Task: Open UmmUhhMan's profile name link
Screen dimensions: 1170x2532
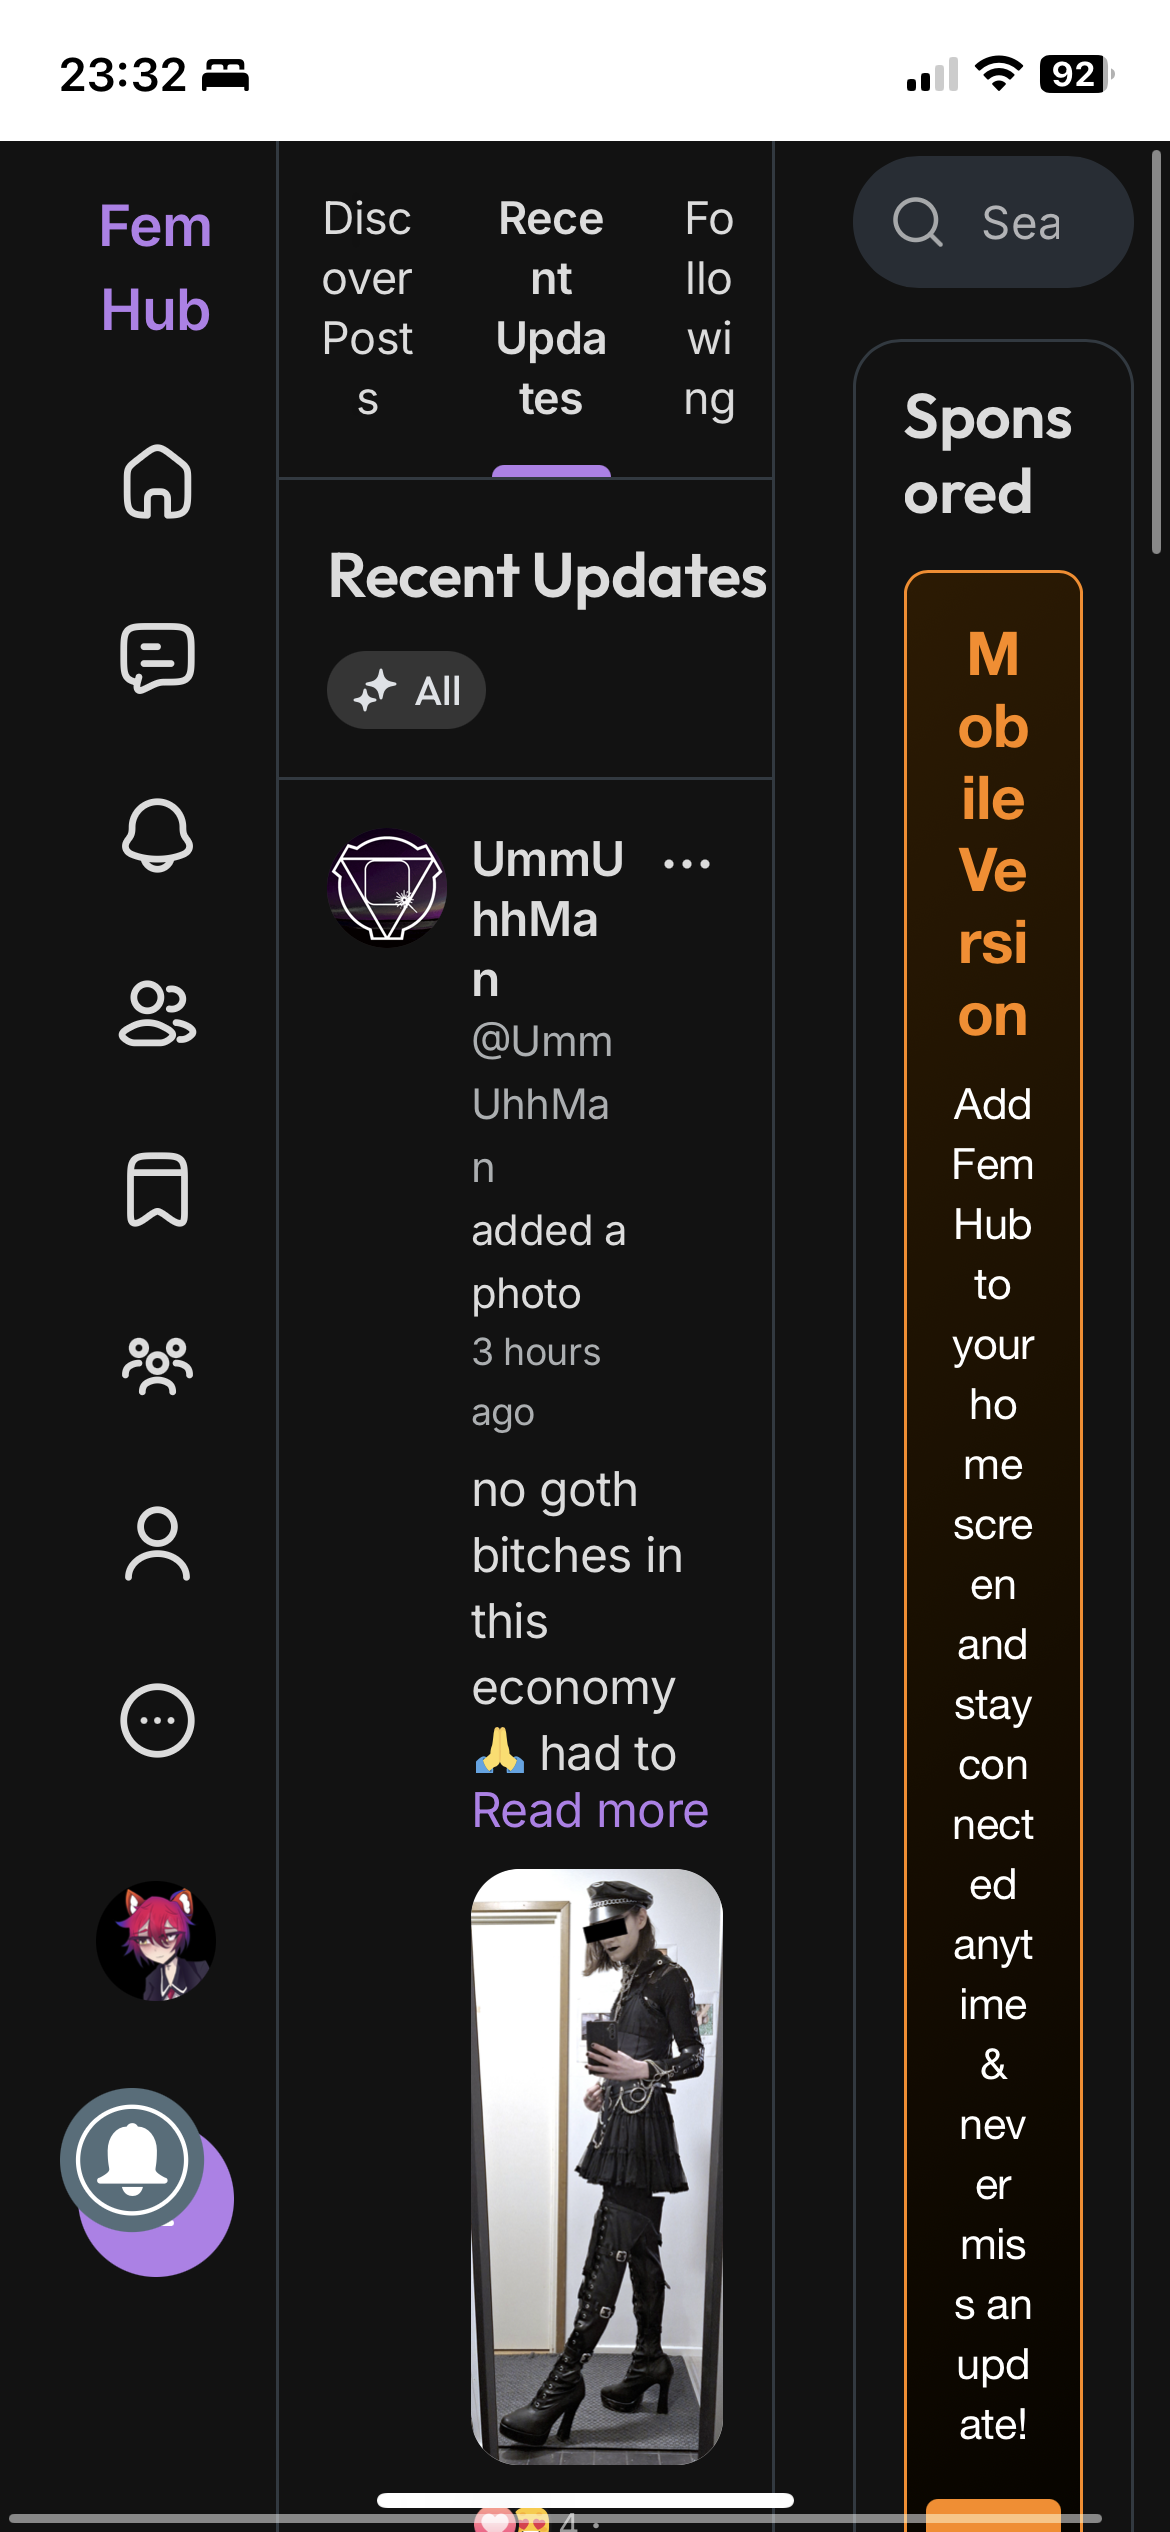Action: click(547, 918)
